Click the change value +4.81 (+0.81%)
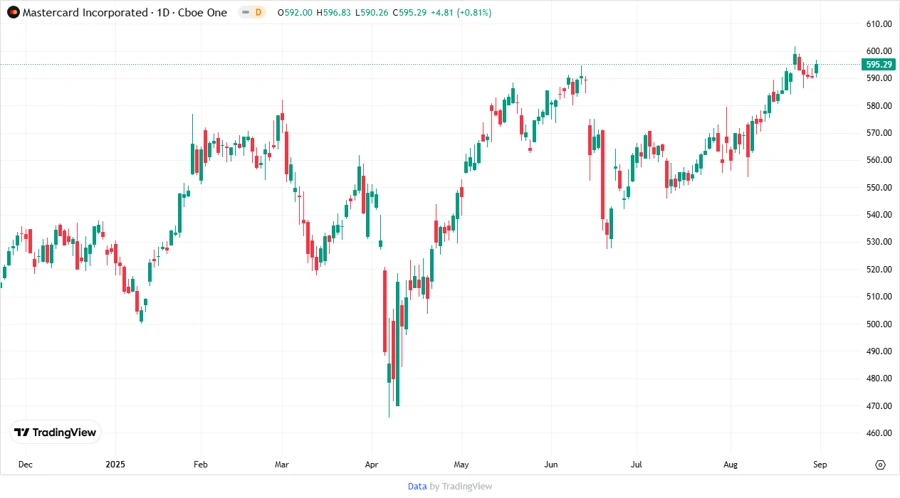This screenshot has height=498, width=900. coord(461,13)
